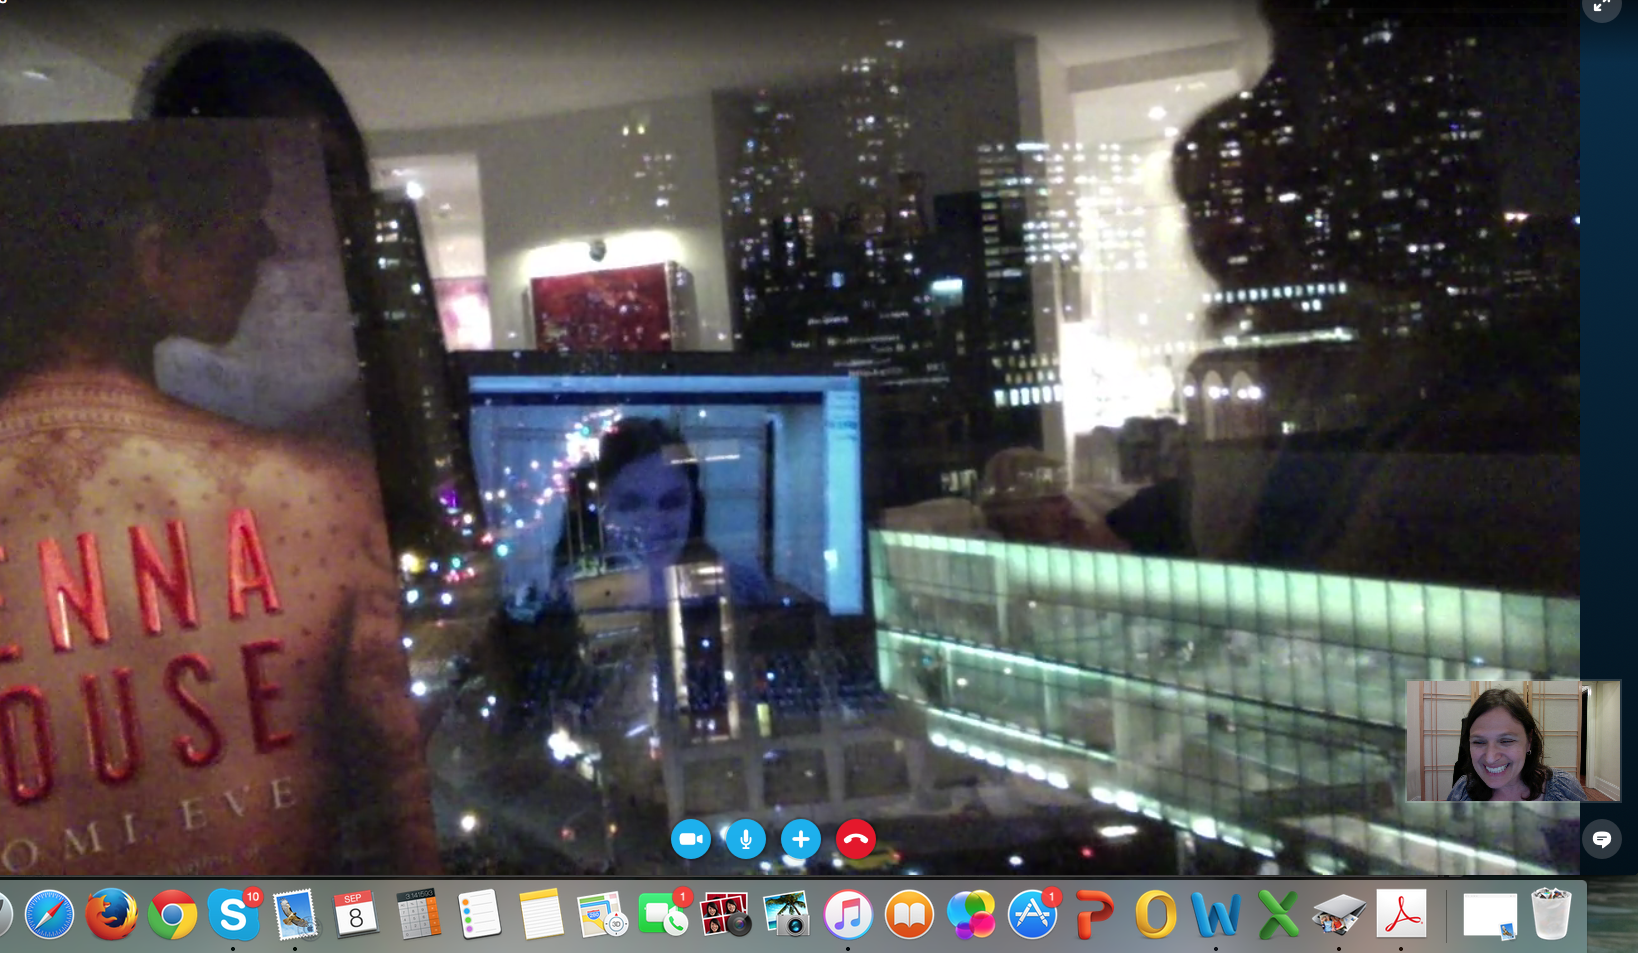Open Google Chrome from the dock
The height and width of the screenshot is (953, 1638).
pos(172,915)
